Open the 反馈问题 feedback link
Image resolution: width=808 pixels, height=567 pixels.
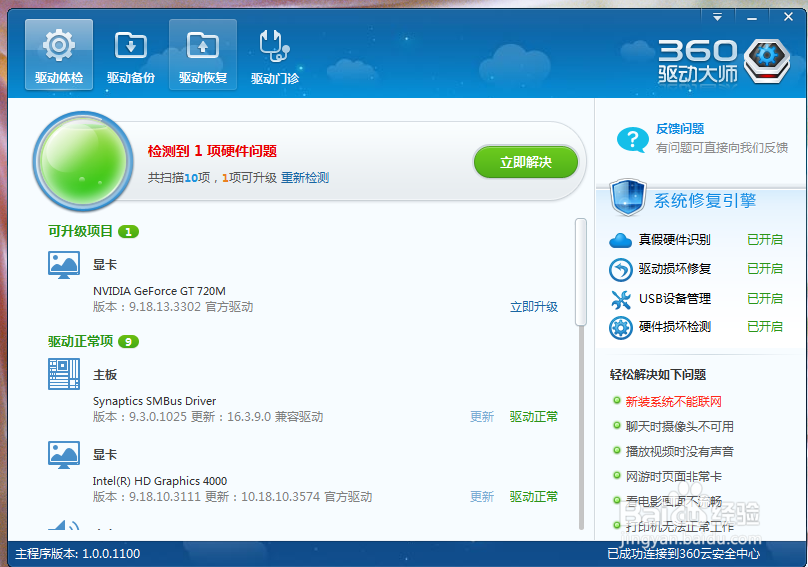pyautogui.click(x=680, y=129)
